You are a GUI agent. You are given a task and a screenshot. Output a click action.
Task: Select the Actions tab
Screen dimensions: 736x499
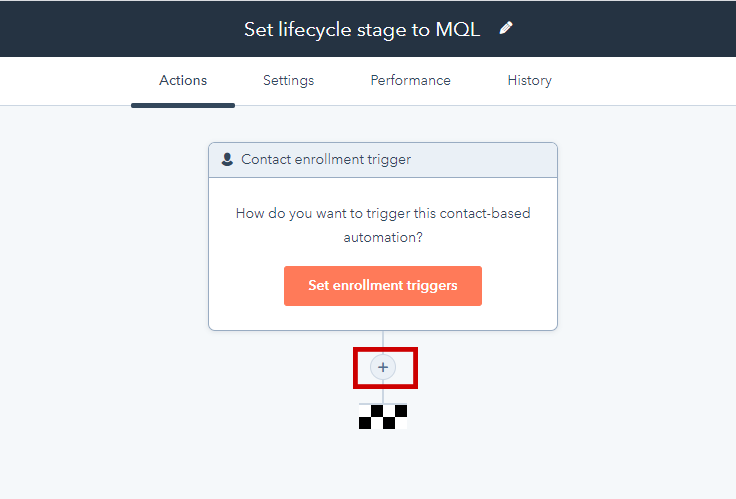pos(183,80)
